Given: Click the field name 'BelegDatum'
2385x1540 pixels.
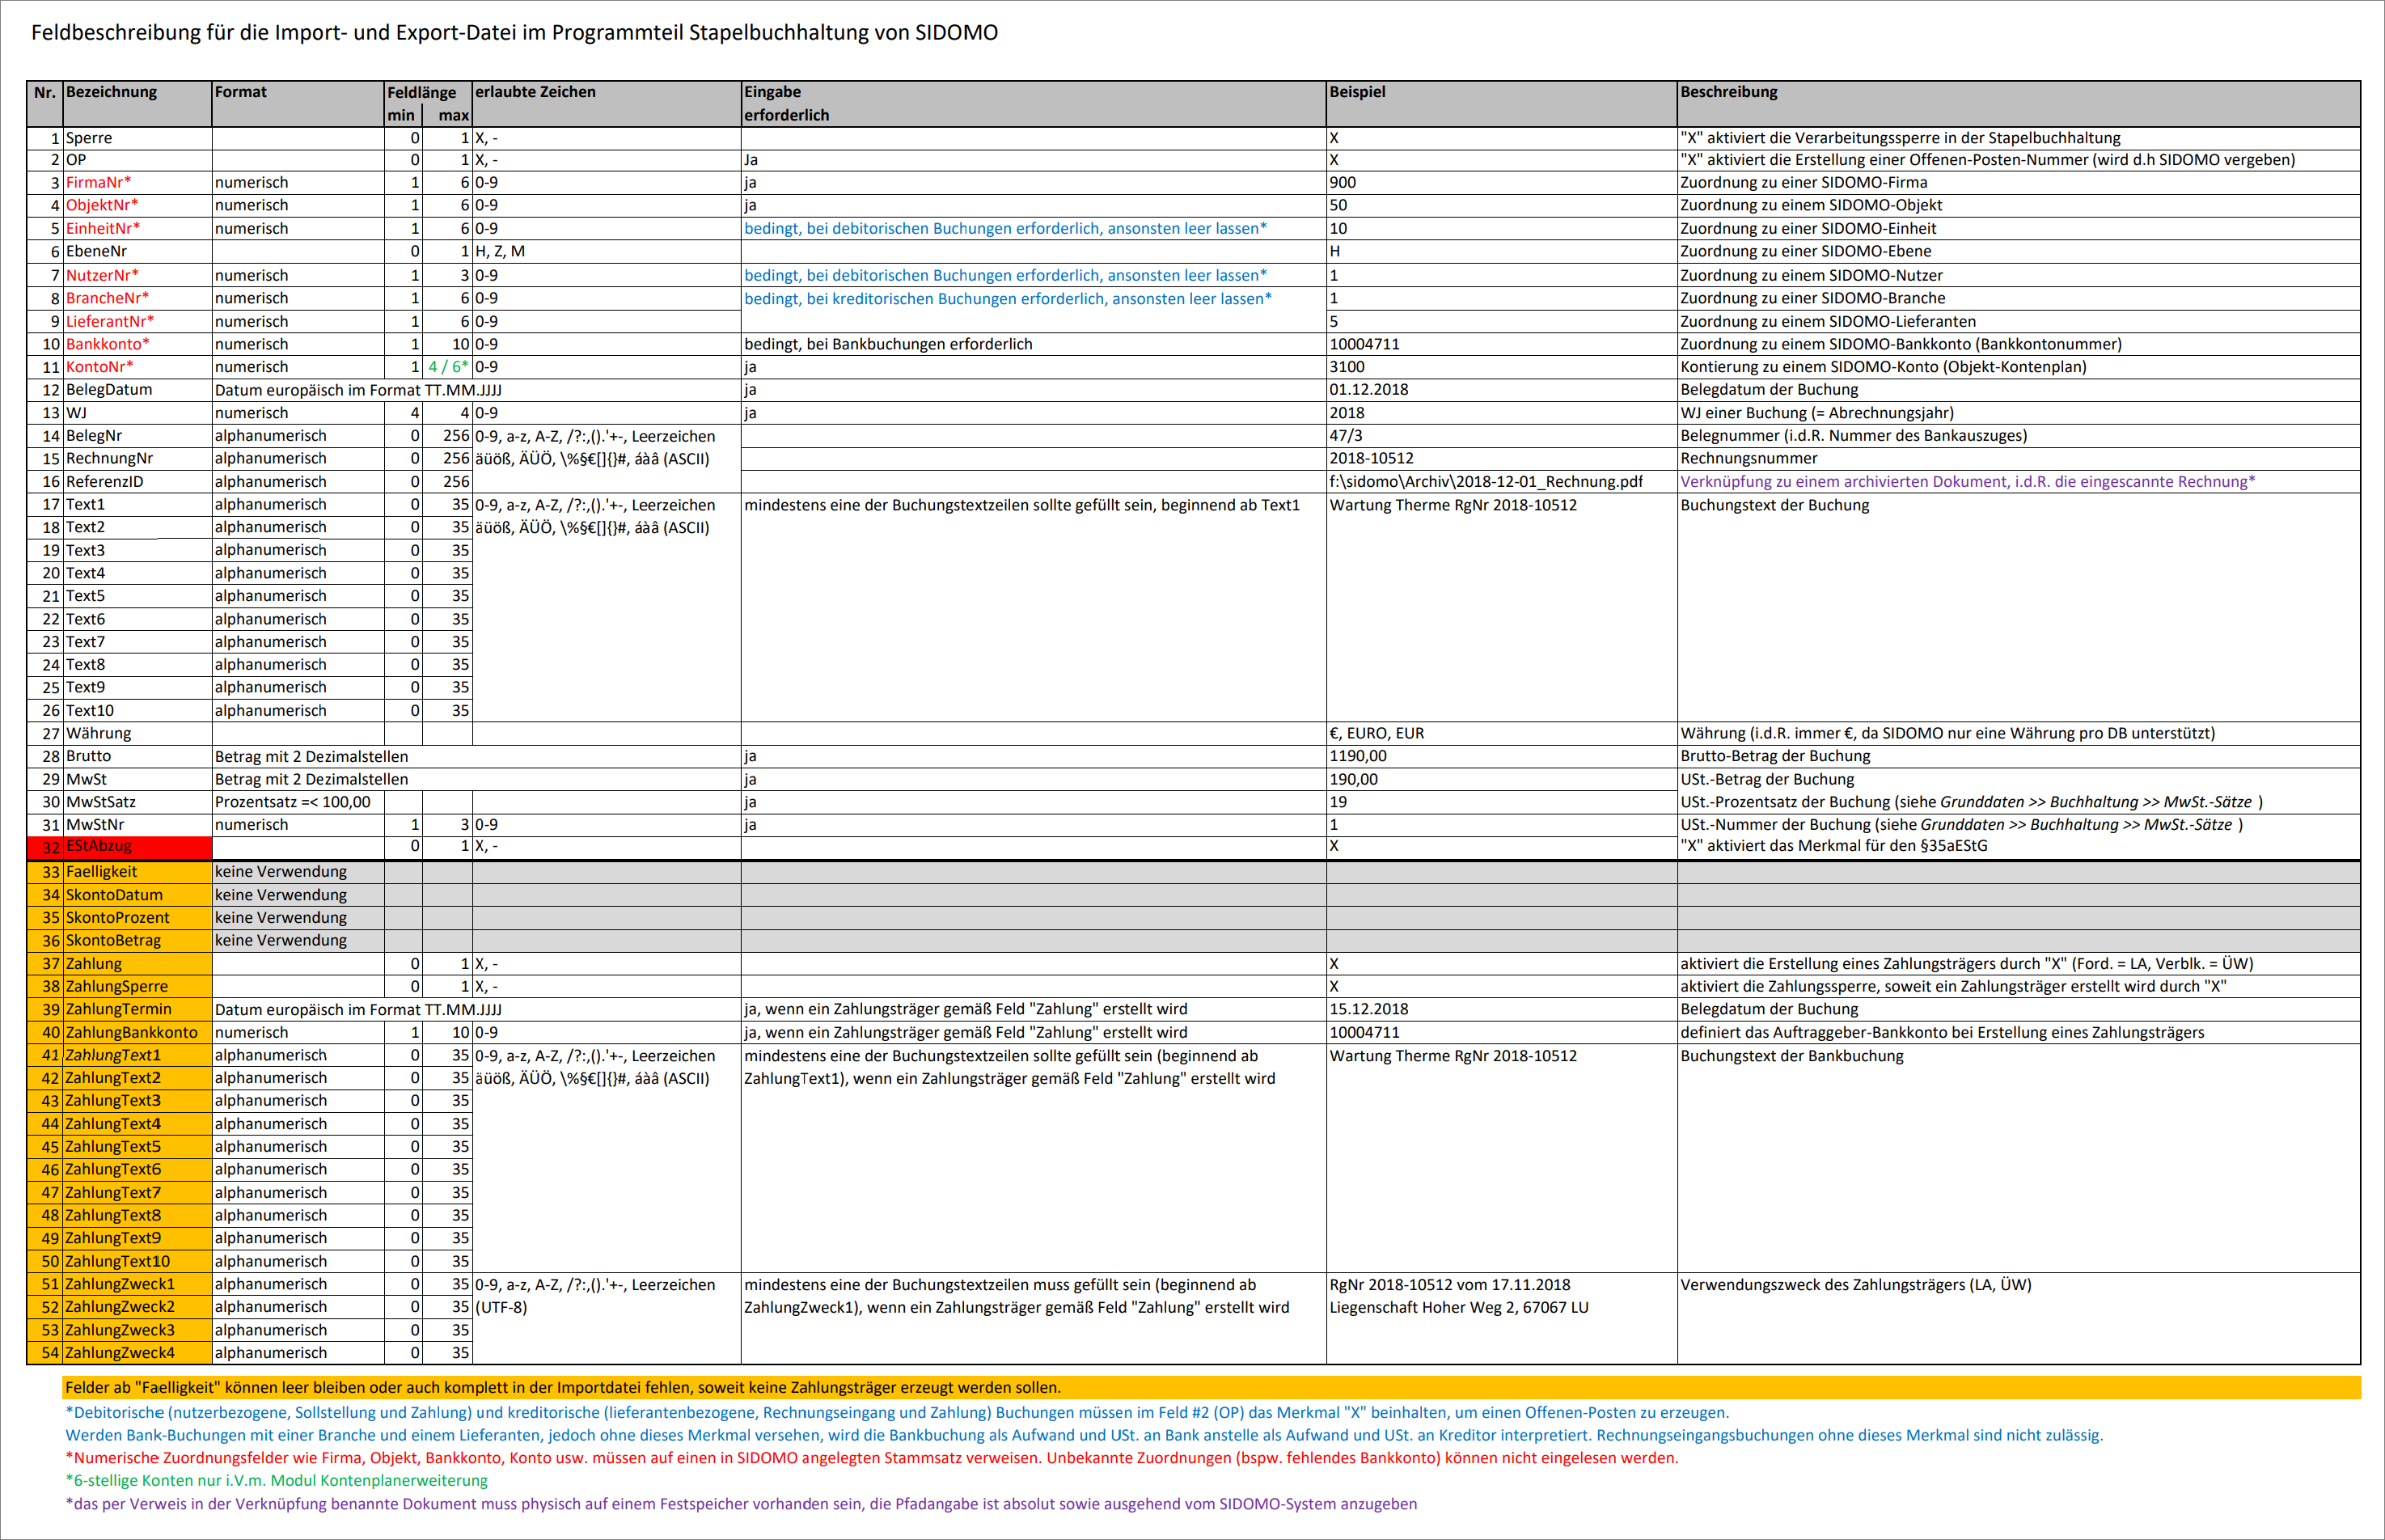Looking at the screenshot, I should tap(109, 390).
